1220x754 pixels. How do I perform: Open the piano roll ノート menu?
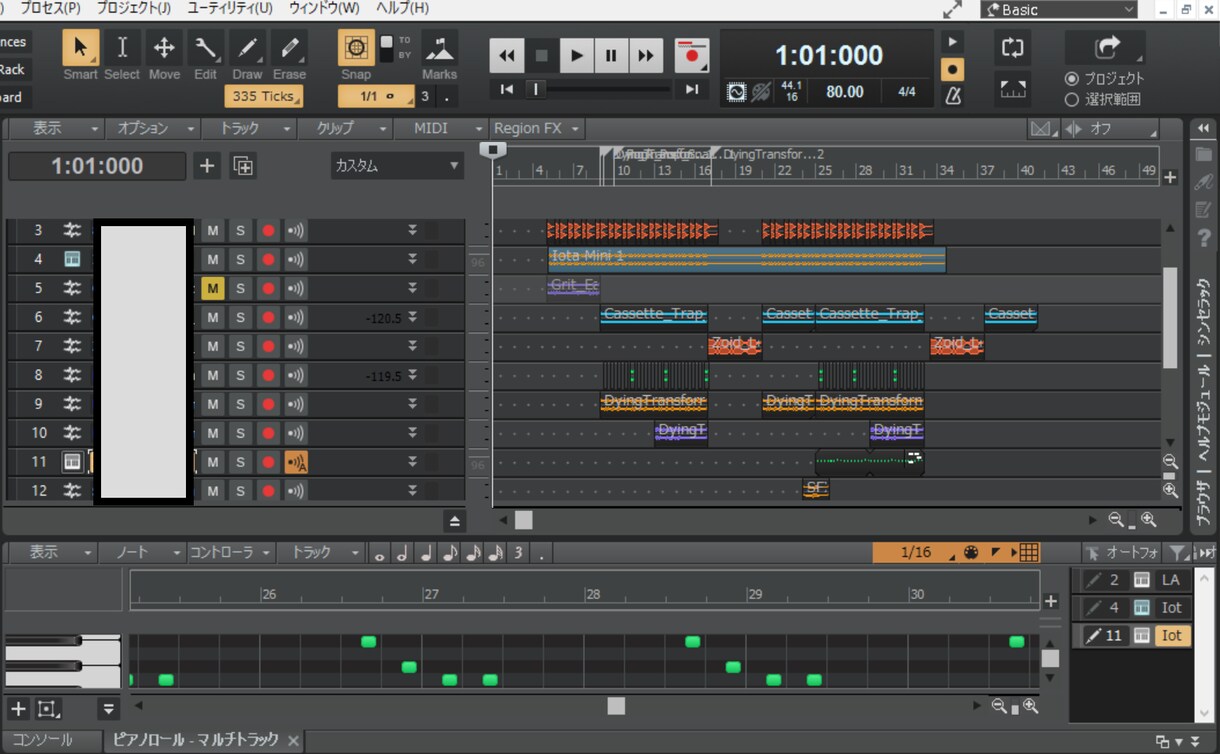pyautogui.click(x=144, y=552)
